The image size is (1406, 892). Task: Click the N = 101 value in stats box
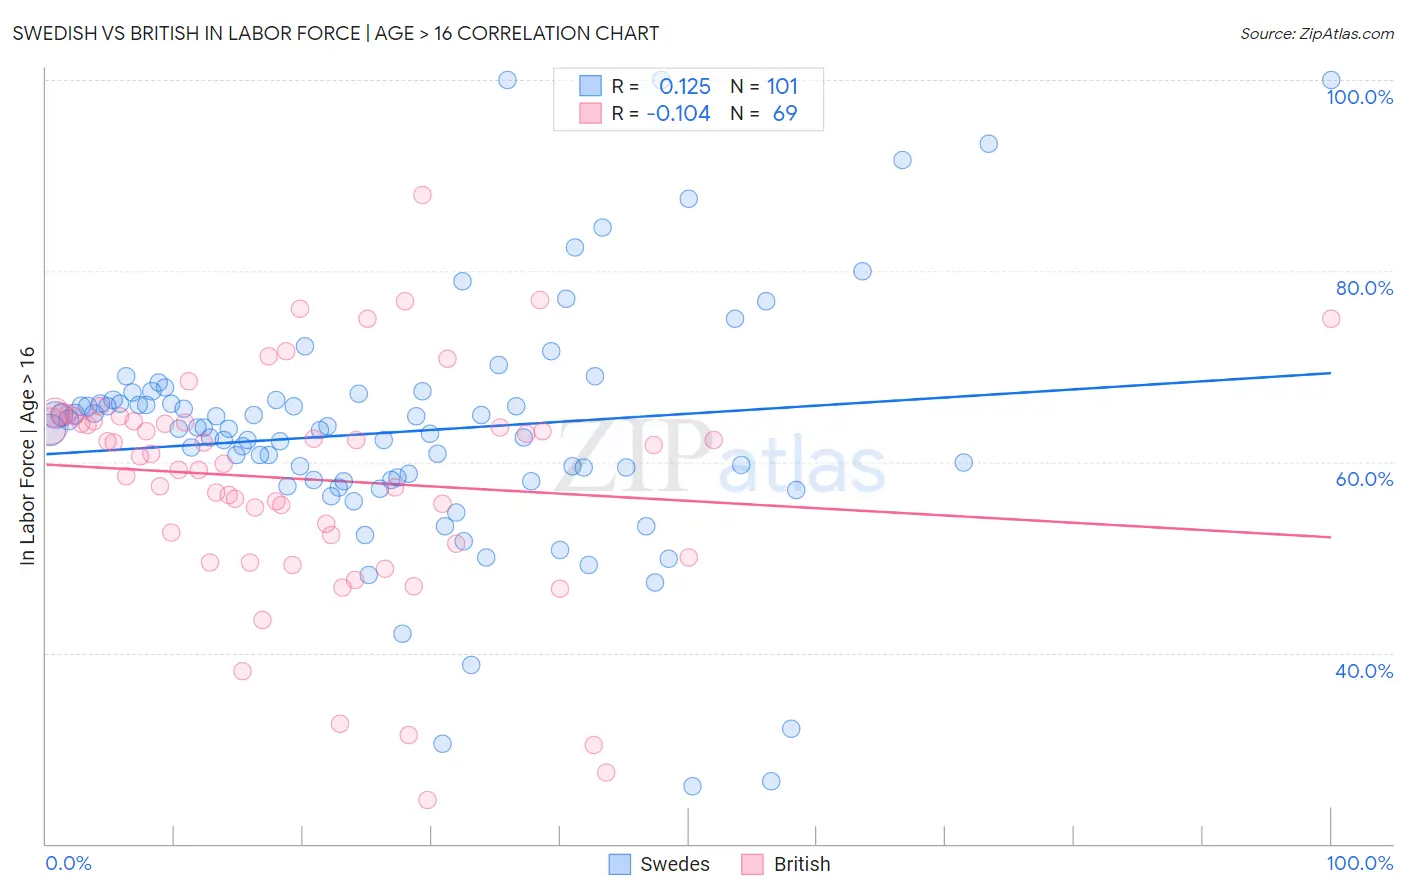click(764, 86)
